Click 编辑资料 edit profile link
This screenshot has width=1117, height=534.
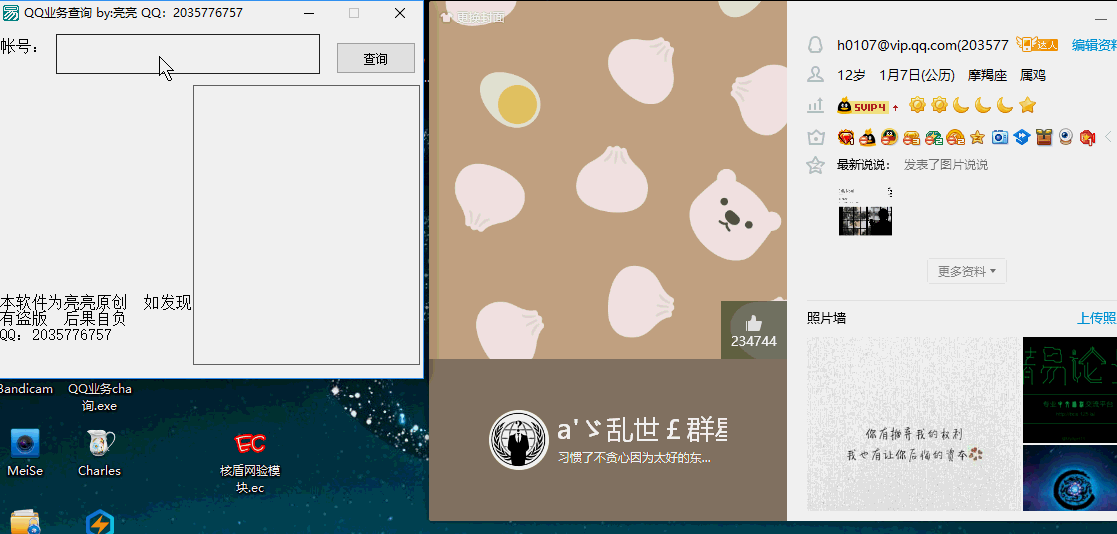1094,45
